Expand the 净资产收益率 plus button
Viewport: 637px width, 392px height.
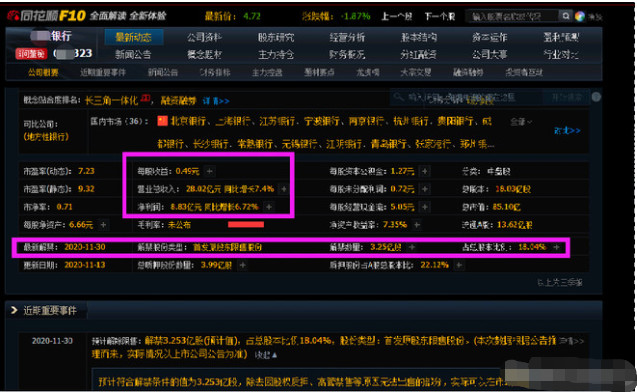[416, 225]
